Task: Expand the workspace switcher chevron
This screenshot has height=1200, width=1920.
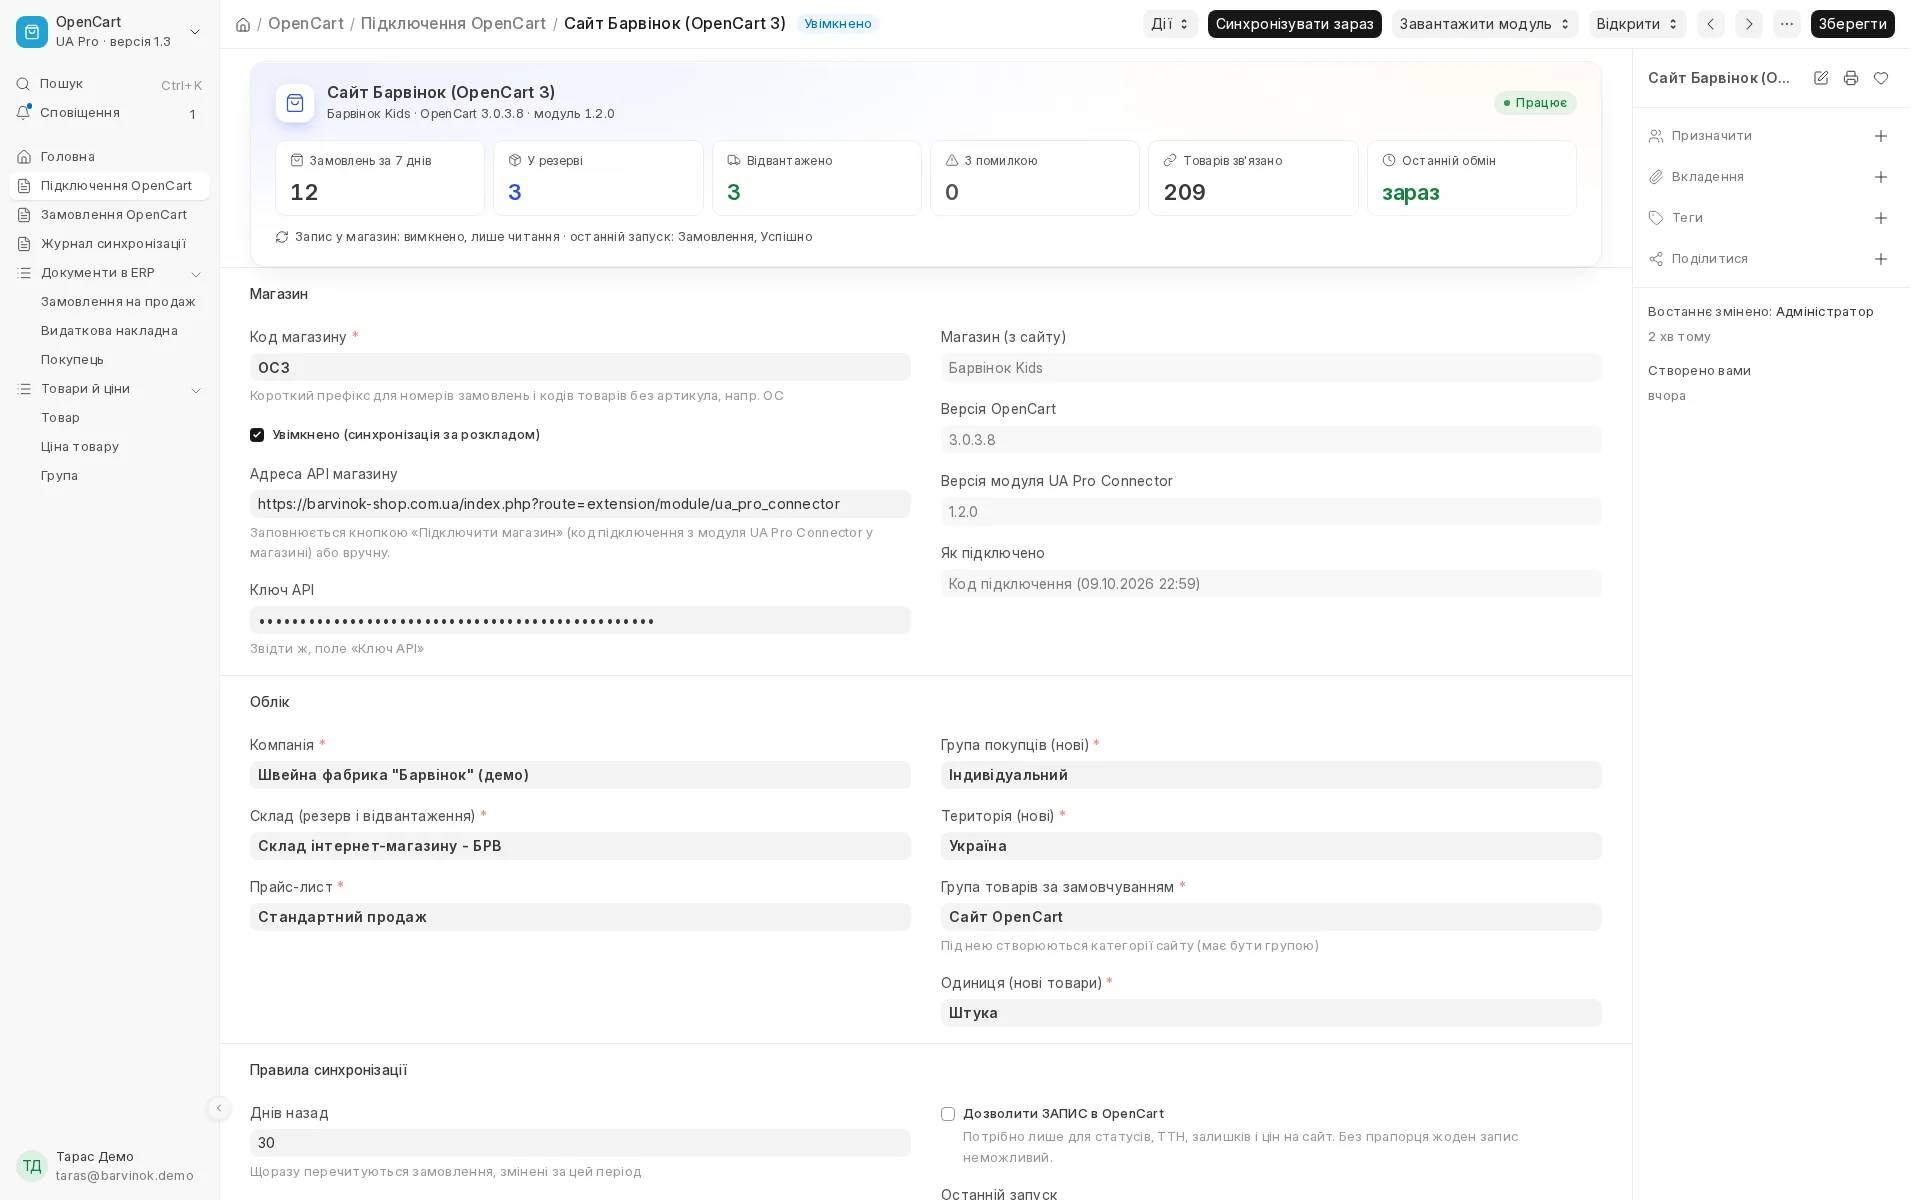Action: coord(195,32)
